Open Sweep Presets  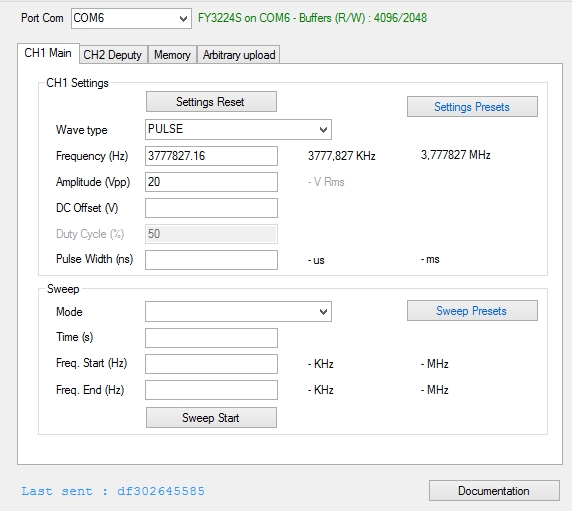472,311
